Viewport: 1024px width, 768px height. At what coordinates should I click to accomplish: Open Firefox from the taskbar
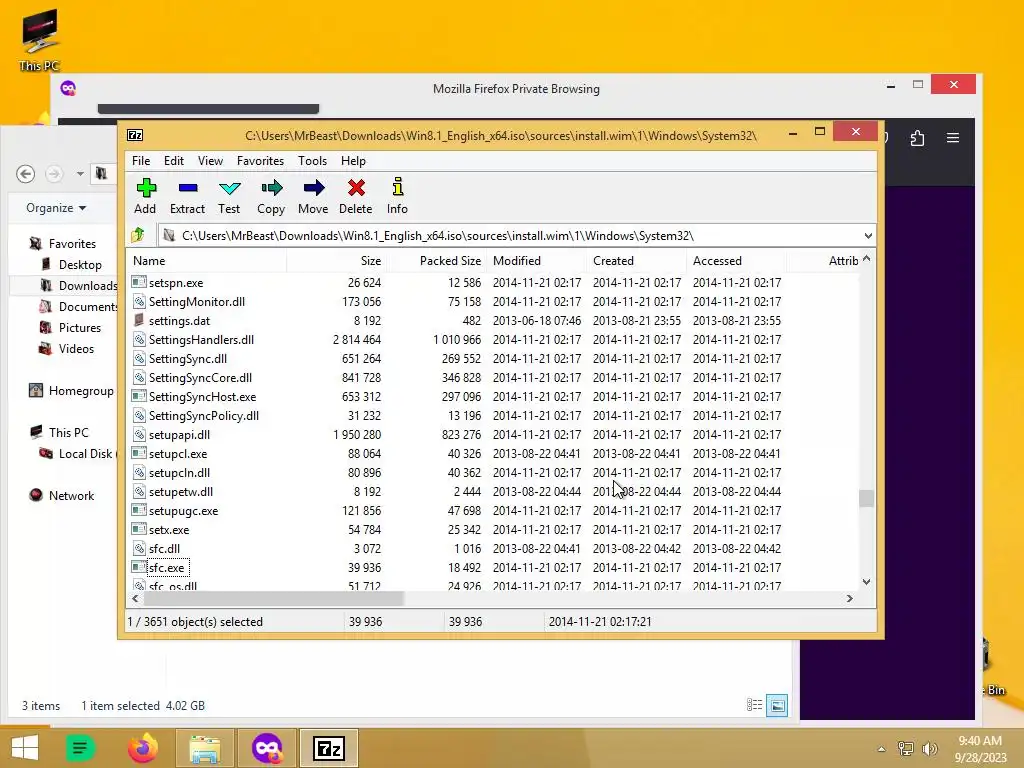143,748
